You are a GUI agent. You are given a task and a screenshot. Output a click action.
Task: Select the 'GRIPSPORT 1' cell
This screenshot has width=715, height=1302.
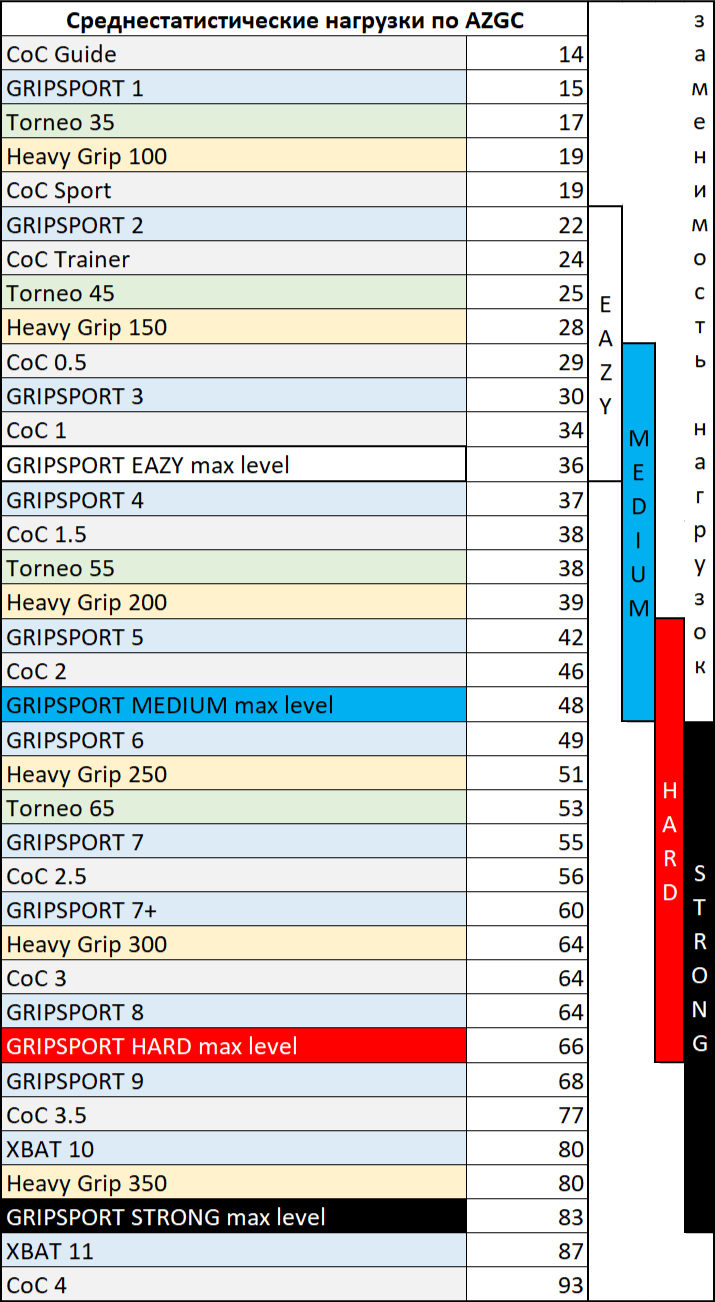[234, 88]
